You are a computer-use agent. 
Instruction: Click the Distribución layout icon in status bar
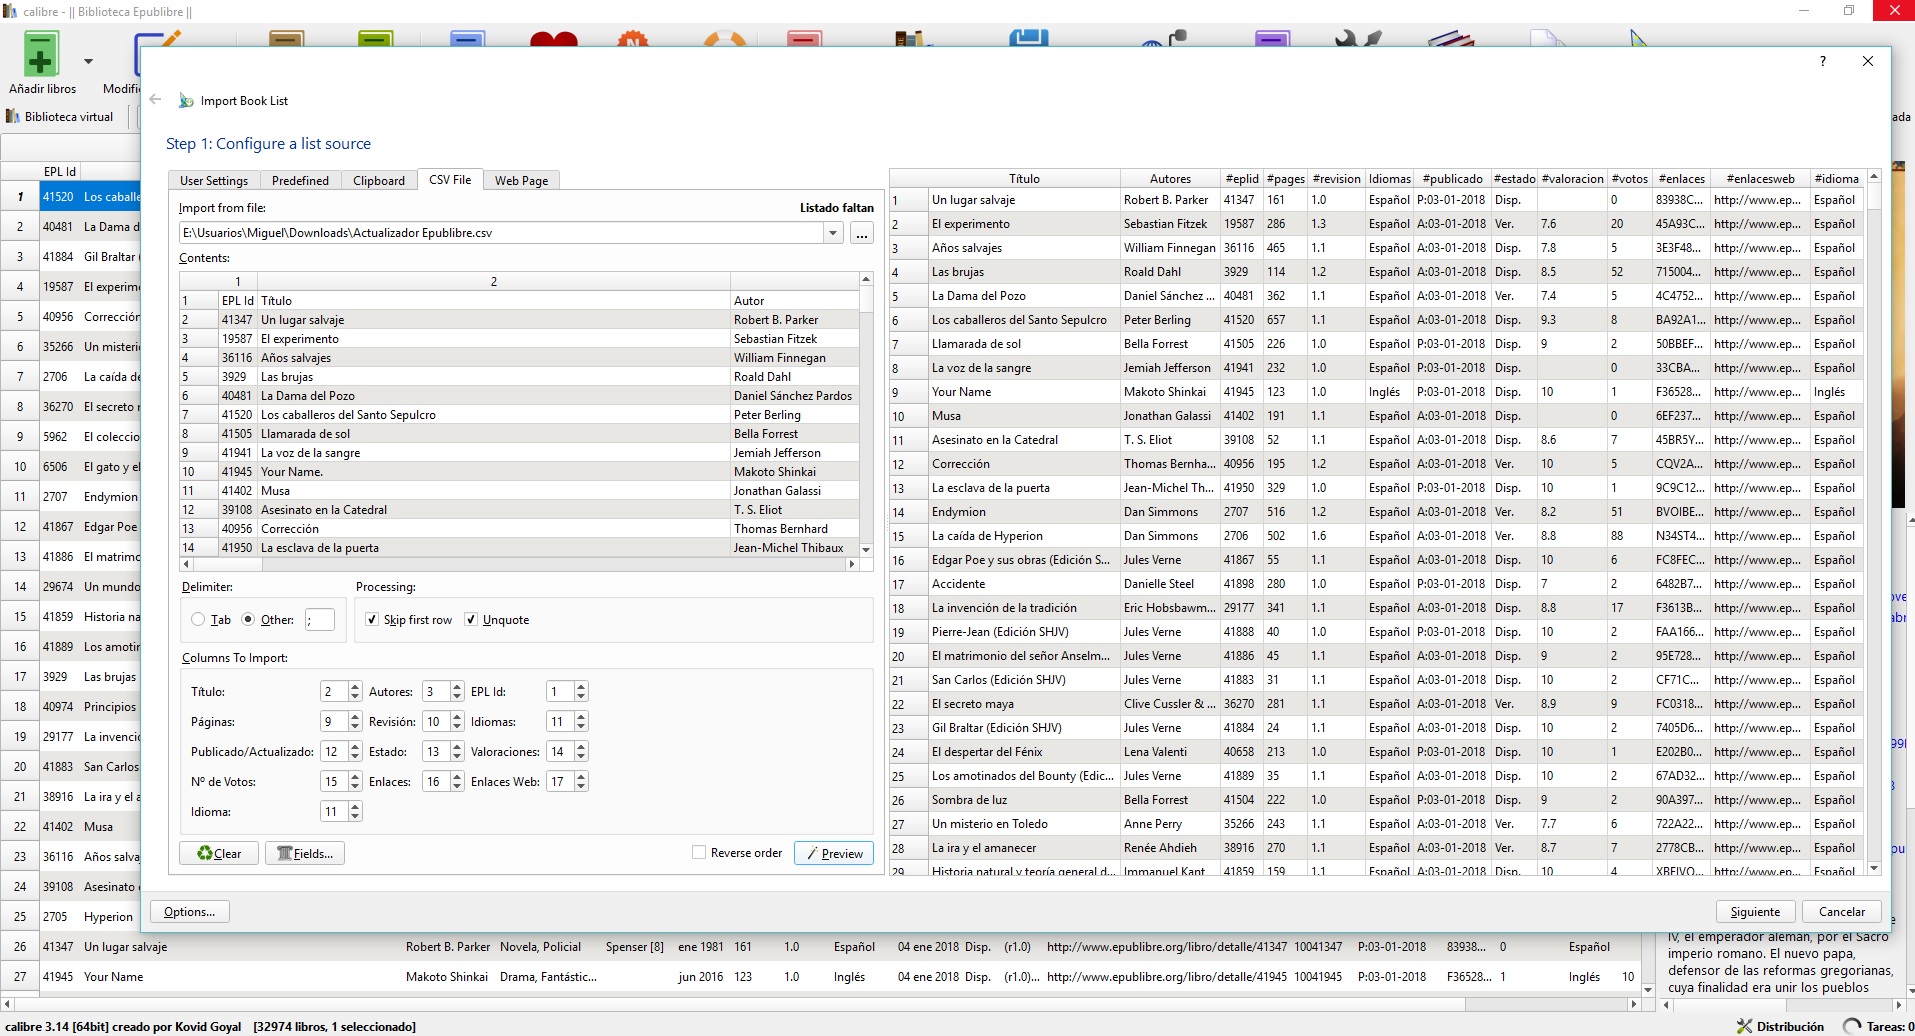pyautogui.click(x=1744, y=1026)
